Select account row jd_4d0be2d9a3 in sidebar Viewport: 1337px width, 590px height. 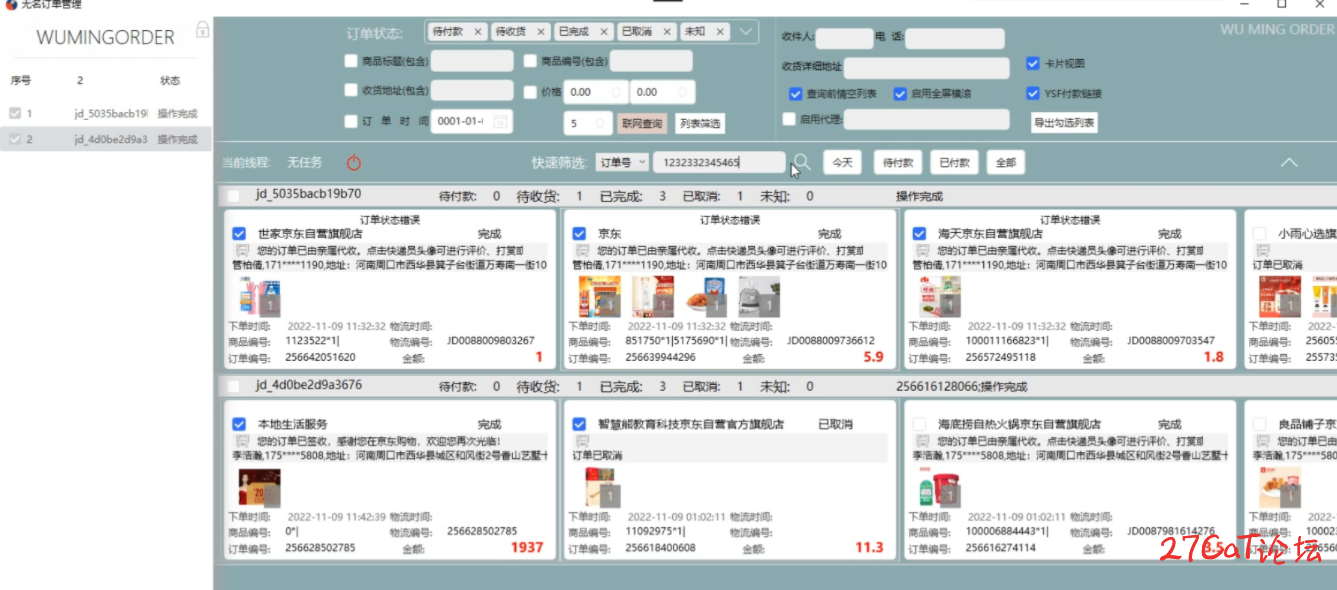[x=106, y=139]
